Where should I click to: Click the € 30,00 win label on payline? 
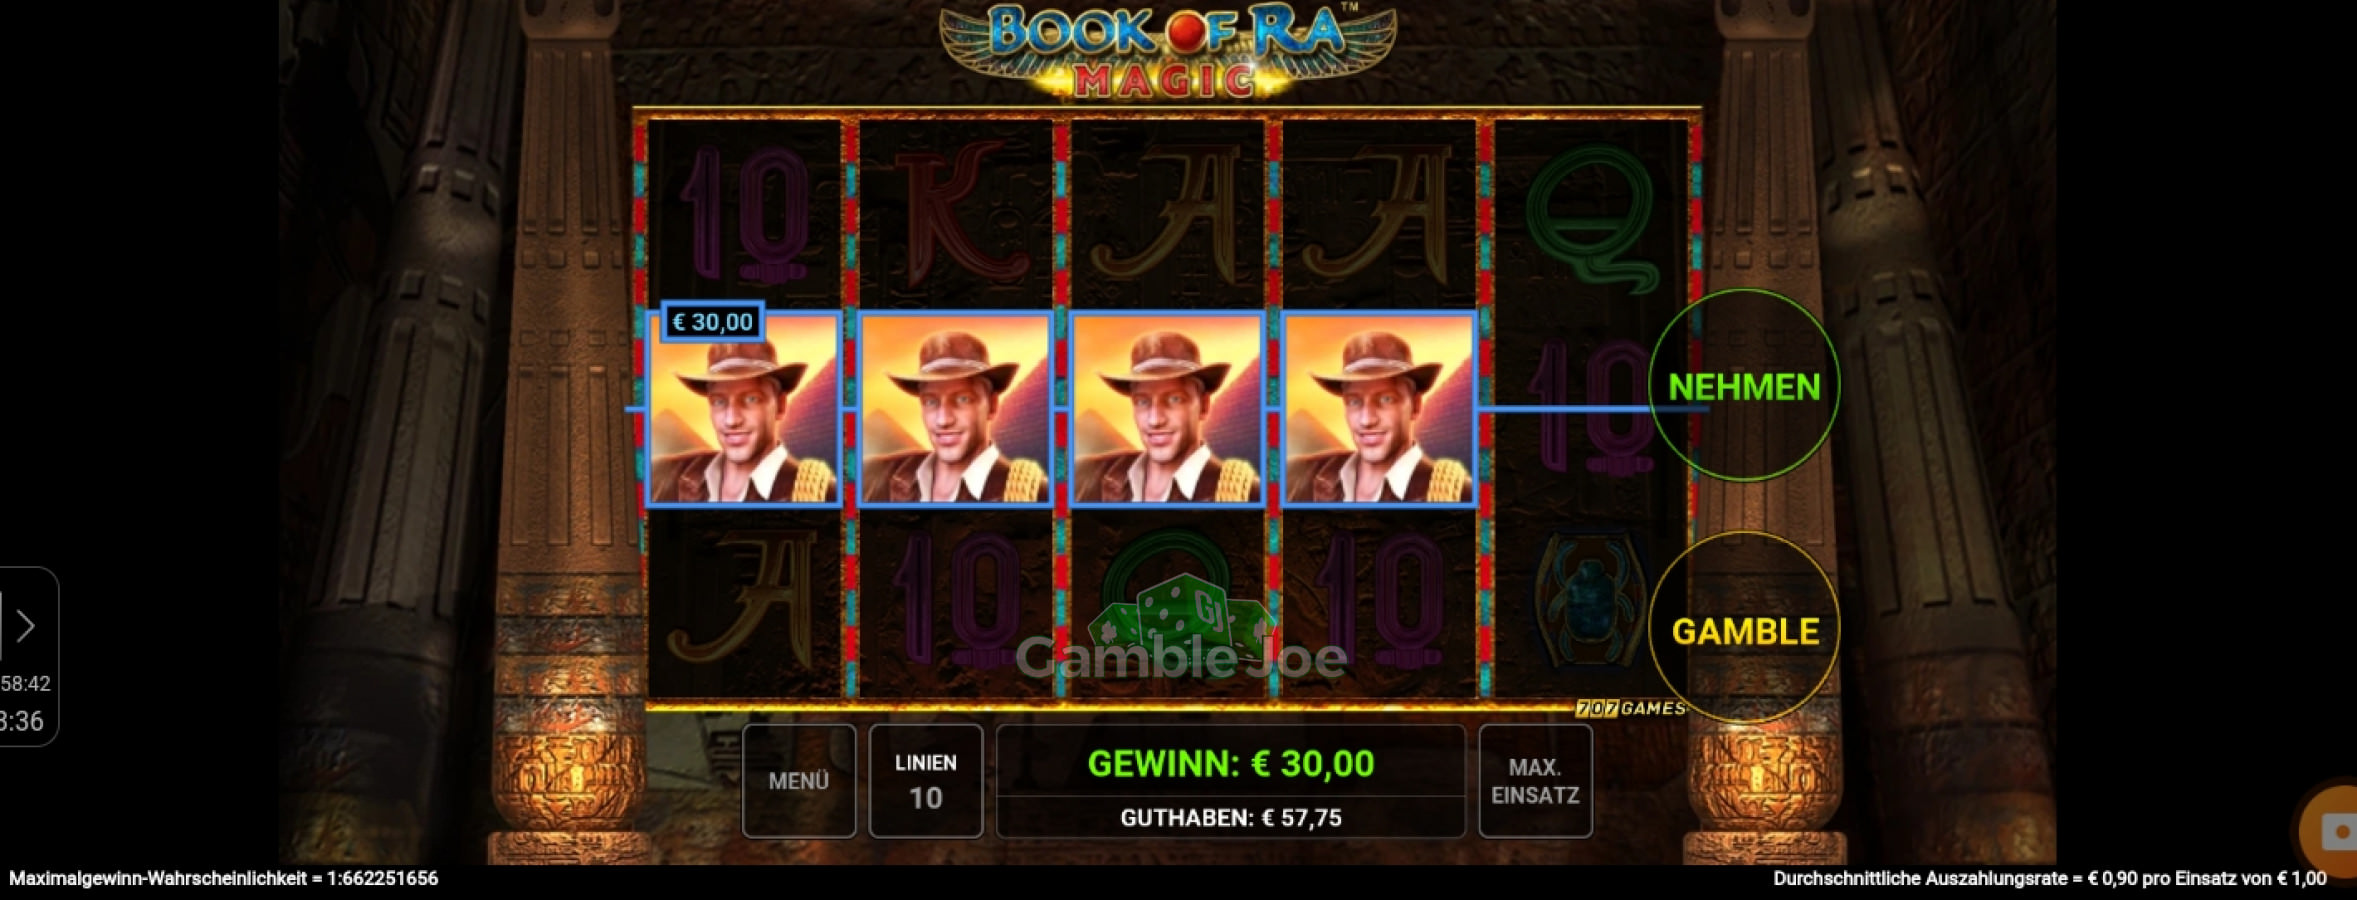tap(713, 322)
